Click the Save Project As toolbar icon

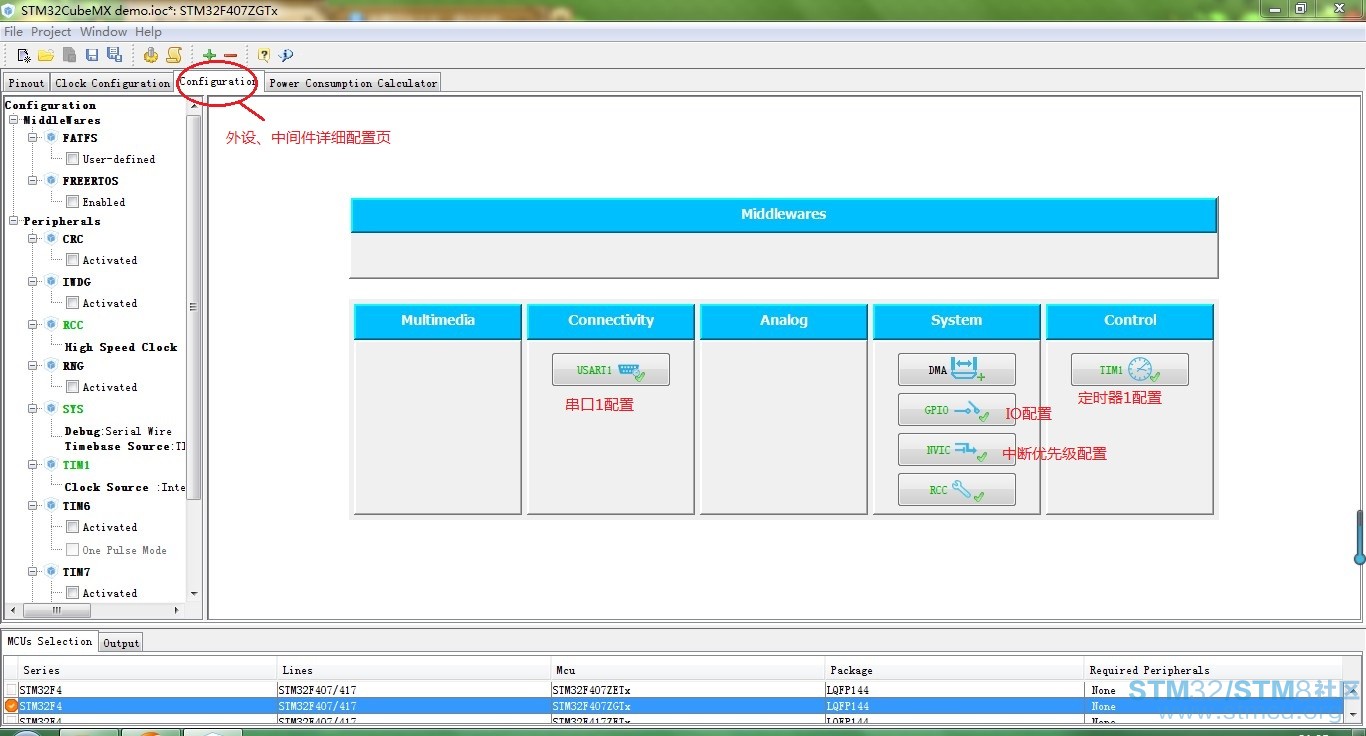click(x=114, y=56)
